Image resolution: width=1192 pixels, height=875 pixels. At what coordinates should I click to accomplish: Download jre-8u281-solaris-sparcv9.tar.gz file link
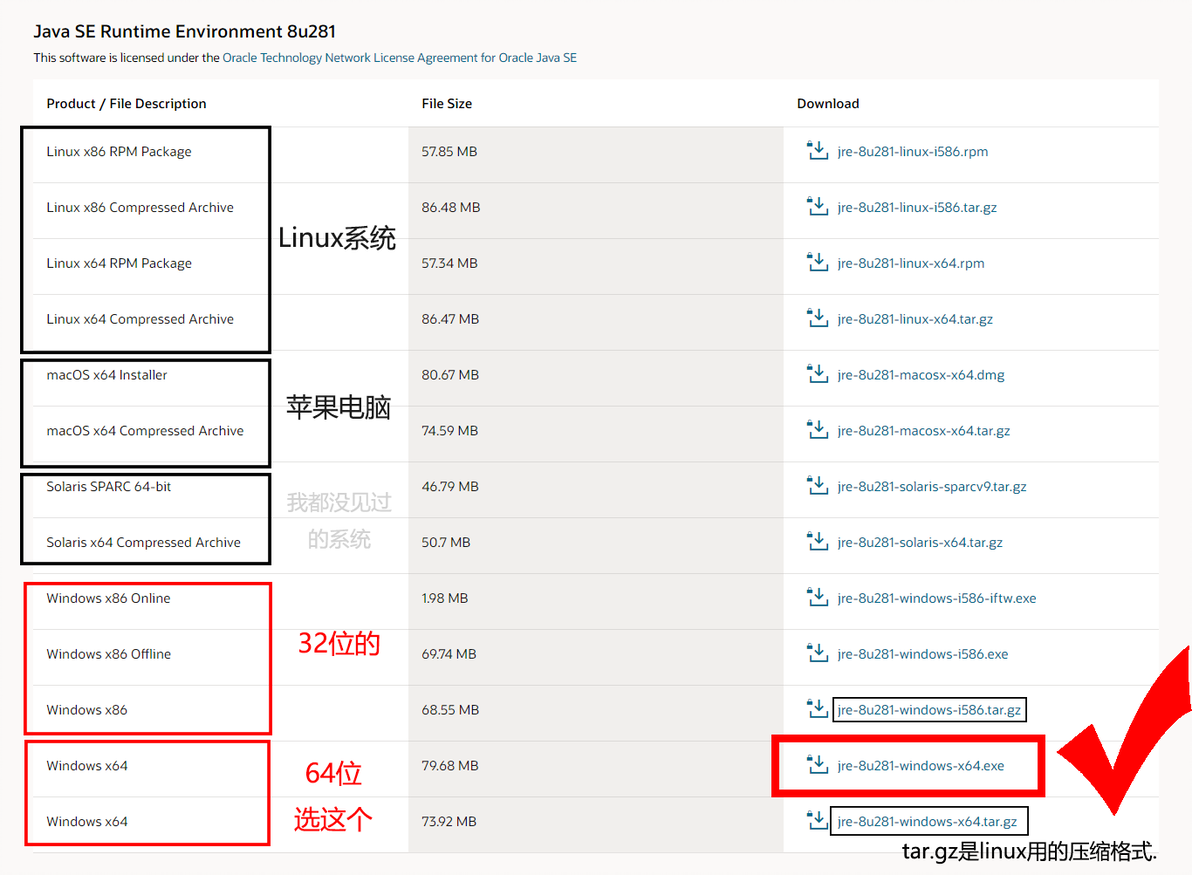coord(932,487)
